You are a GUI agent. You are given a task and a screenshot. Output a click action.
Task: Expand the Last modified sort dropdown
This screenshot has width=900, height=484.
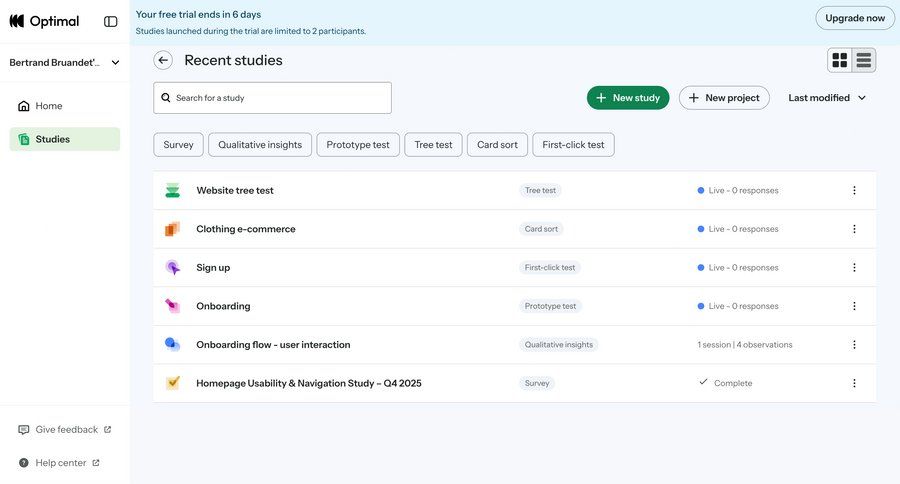(827, 98)
